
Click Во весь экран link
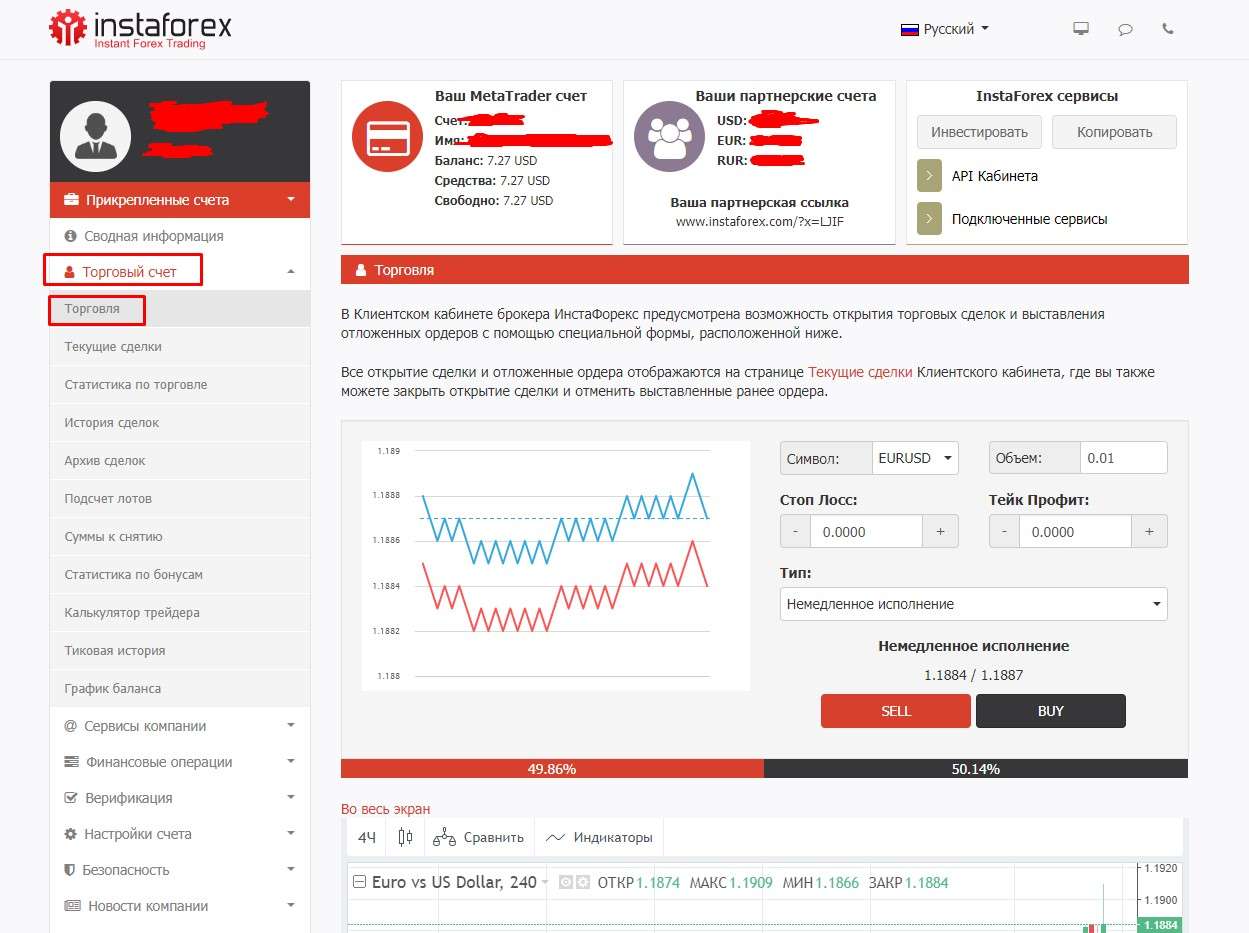pyautogui.click(x=386, y=809)
